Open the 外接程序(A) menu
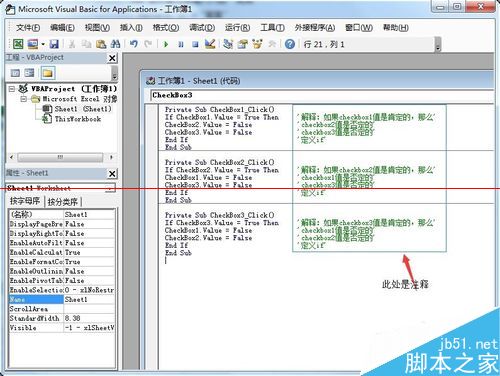The width and height of the screenshot is (500, 376). [315, 27]
